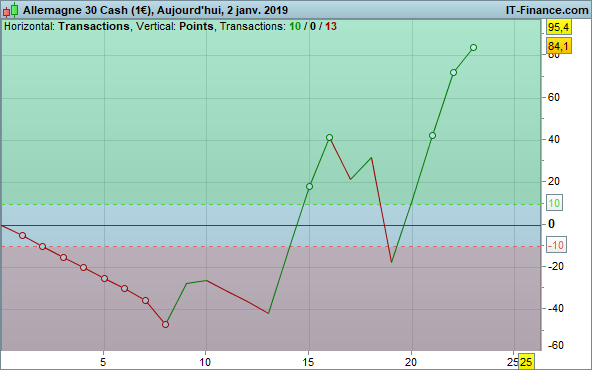Screen dimensions: 592x370
Task: Click the 'Points' vertical axis label
Action: point(196,26)
